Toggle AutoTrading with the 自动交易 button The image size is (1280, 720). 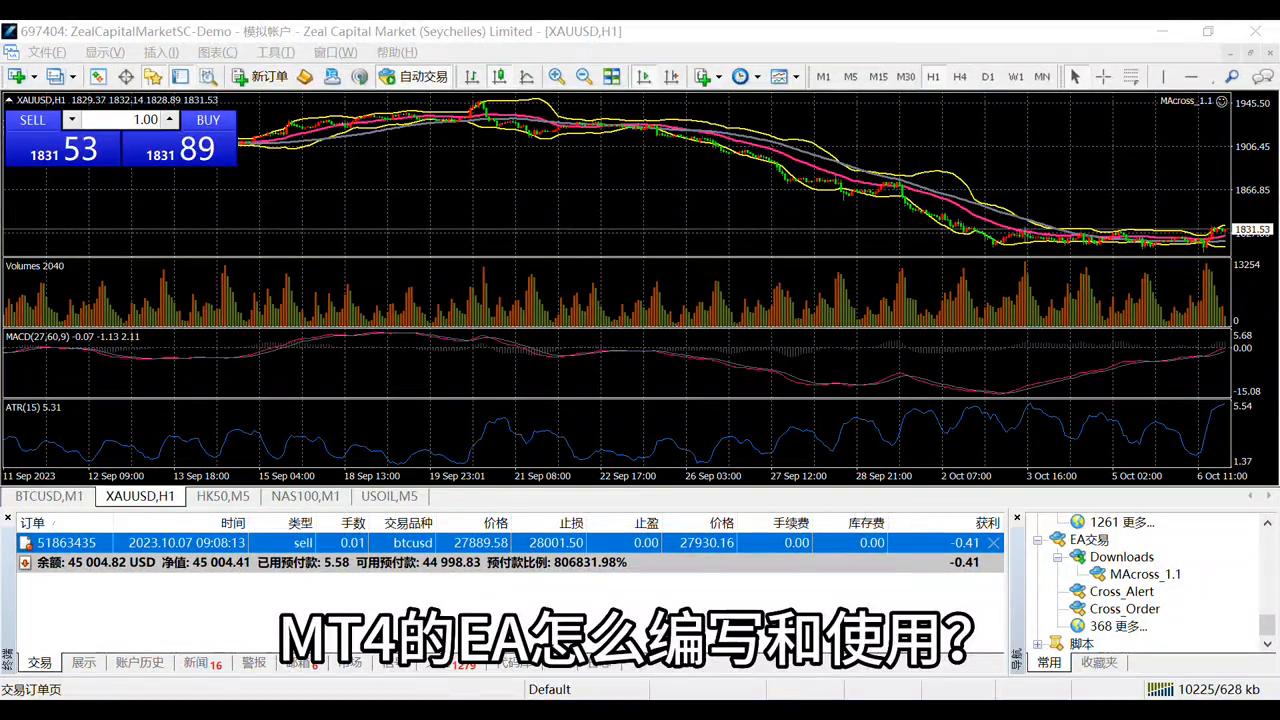pos(413,76)
